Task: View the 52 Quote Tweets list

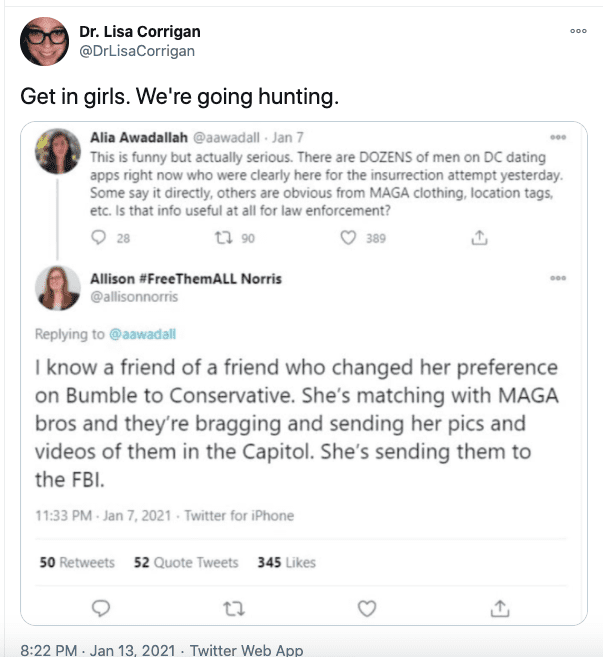Action: [187, 563]
